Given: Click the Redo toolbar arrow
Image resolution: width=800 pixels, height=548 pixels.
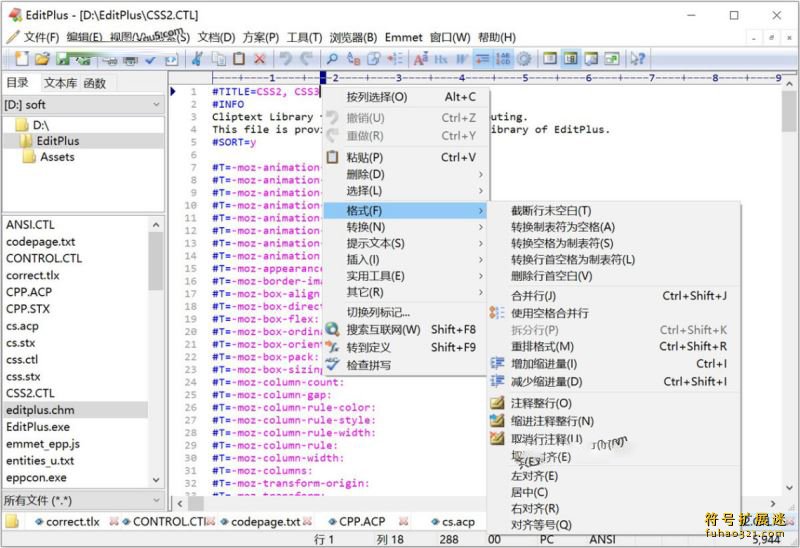Looking at the screenshot, I should (x=306, y=59).
